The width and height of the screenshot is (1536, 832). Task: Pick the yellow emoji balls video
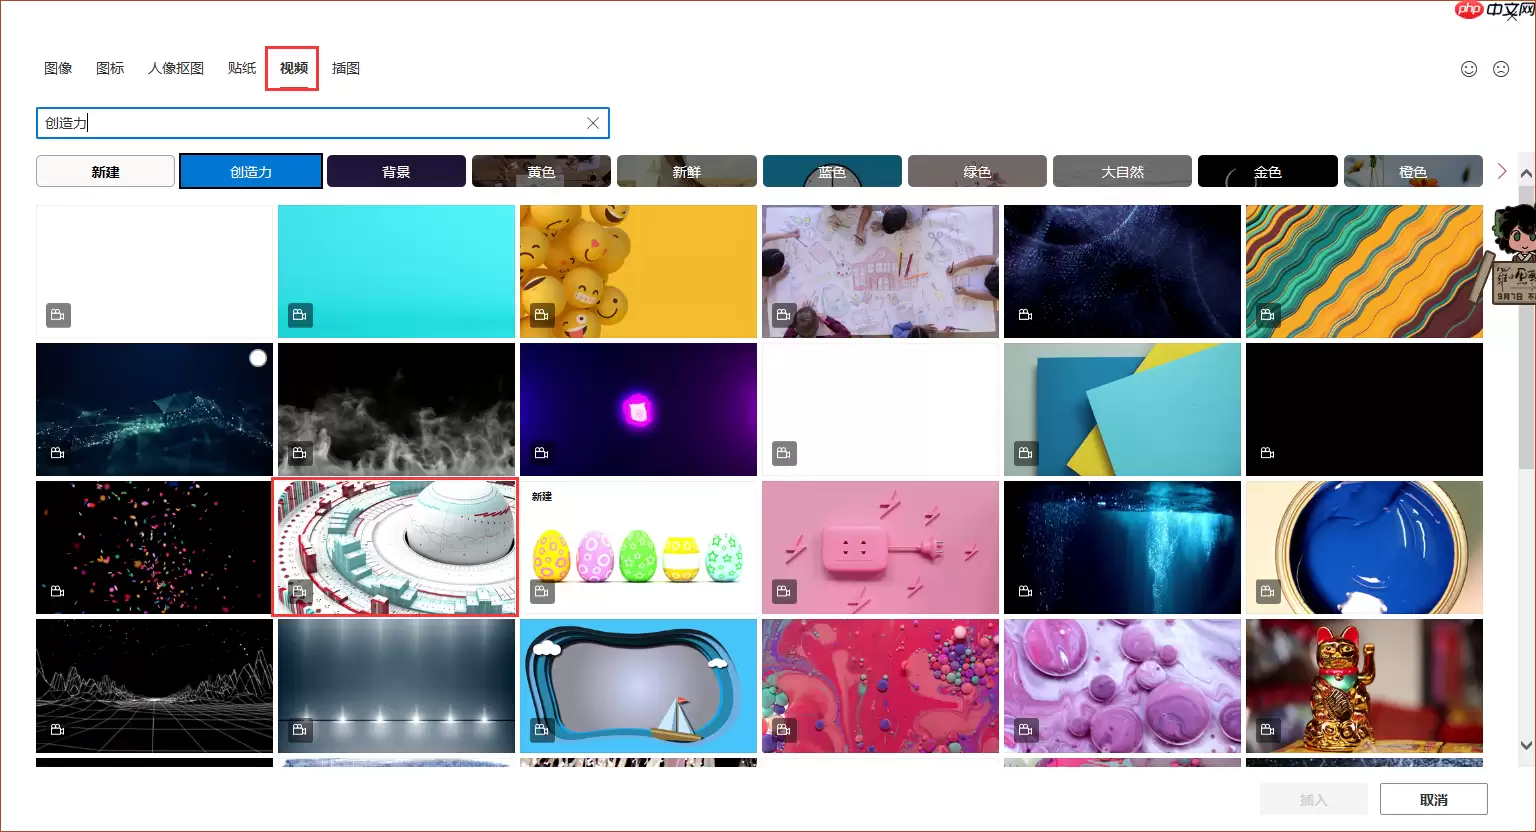click(x=638, y=271)
